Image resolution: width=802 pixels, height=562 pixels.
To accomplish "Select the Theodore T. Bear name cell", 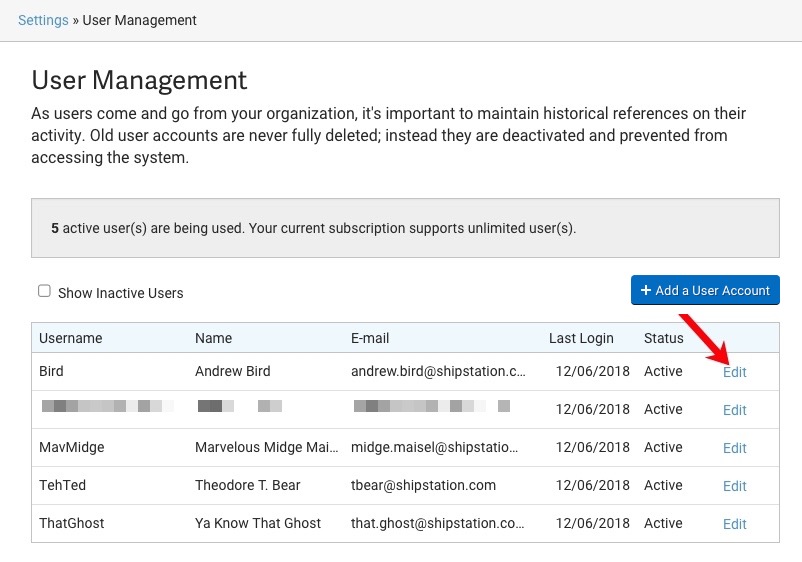I will click(248, 485).
